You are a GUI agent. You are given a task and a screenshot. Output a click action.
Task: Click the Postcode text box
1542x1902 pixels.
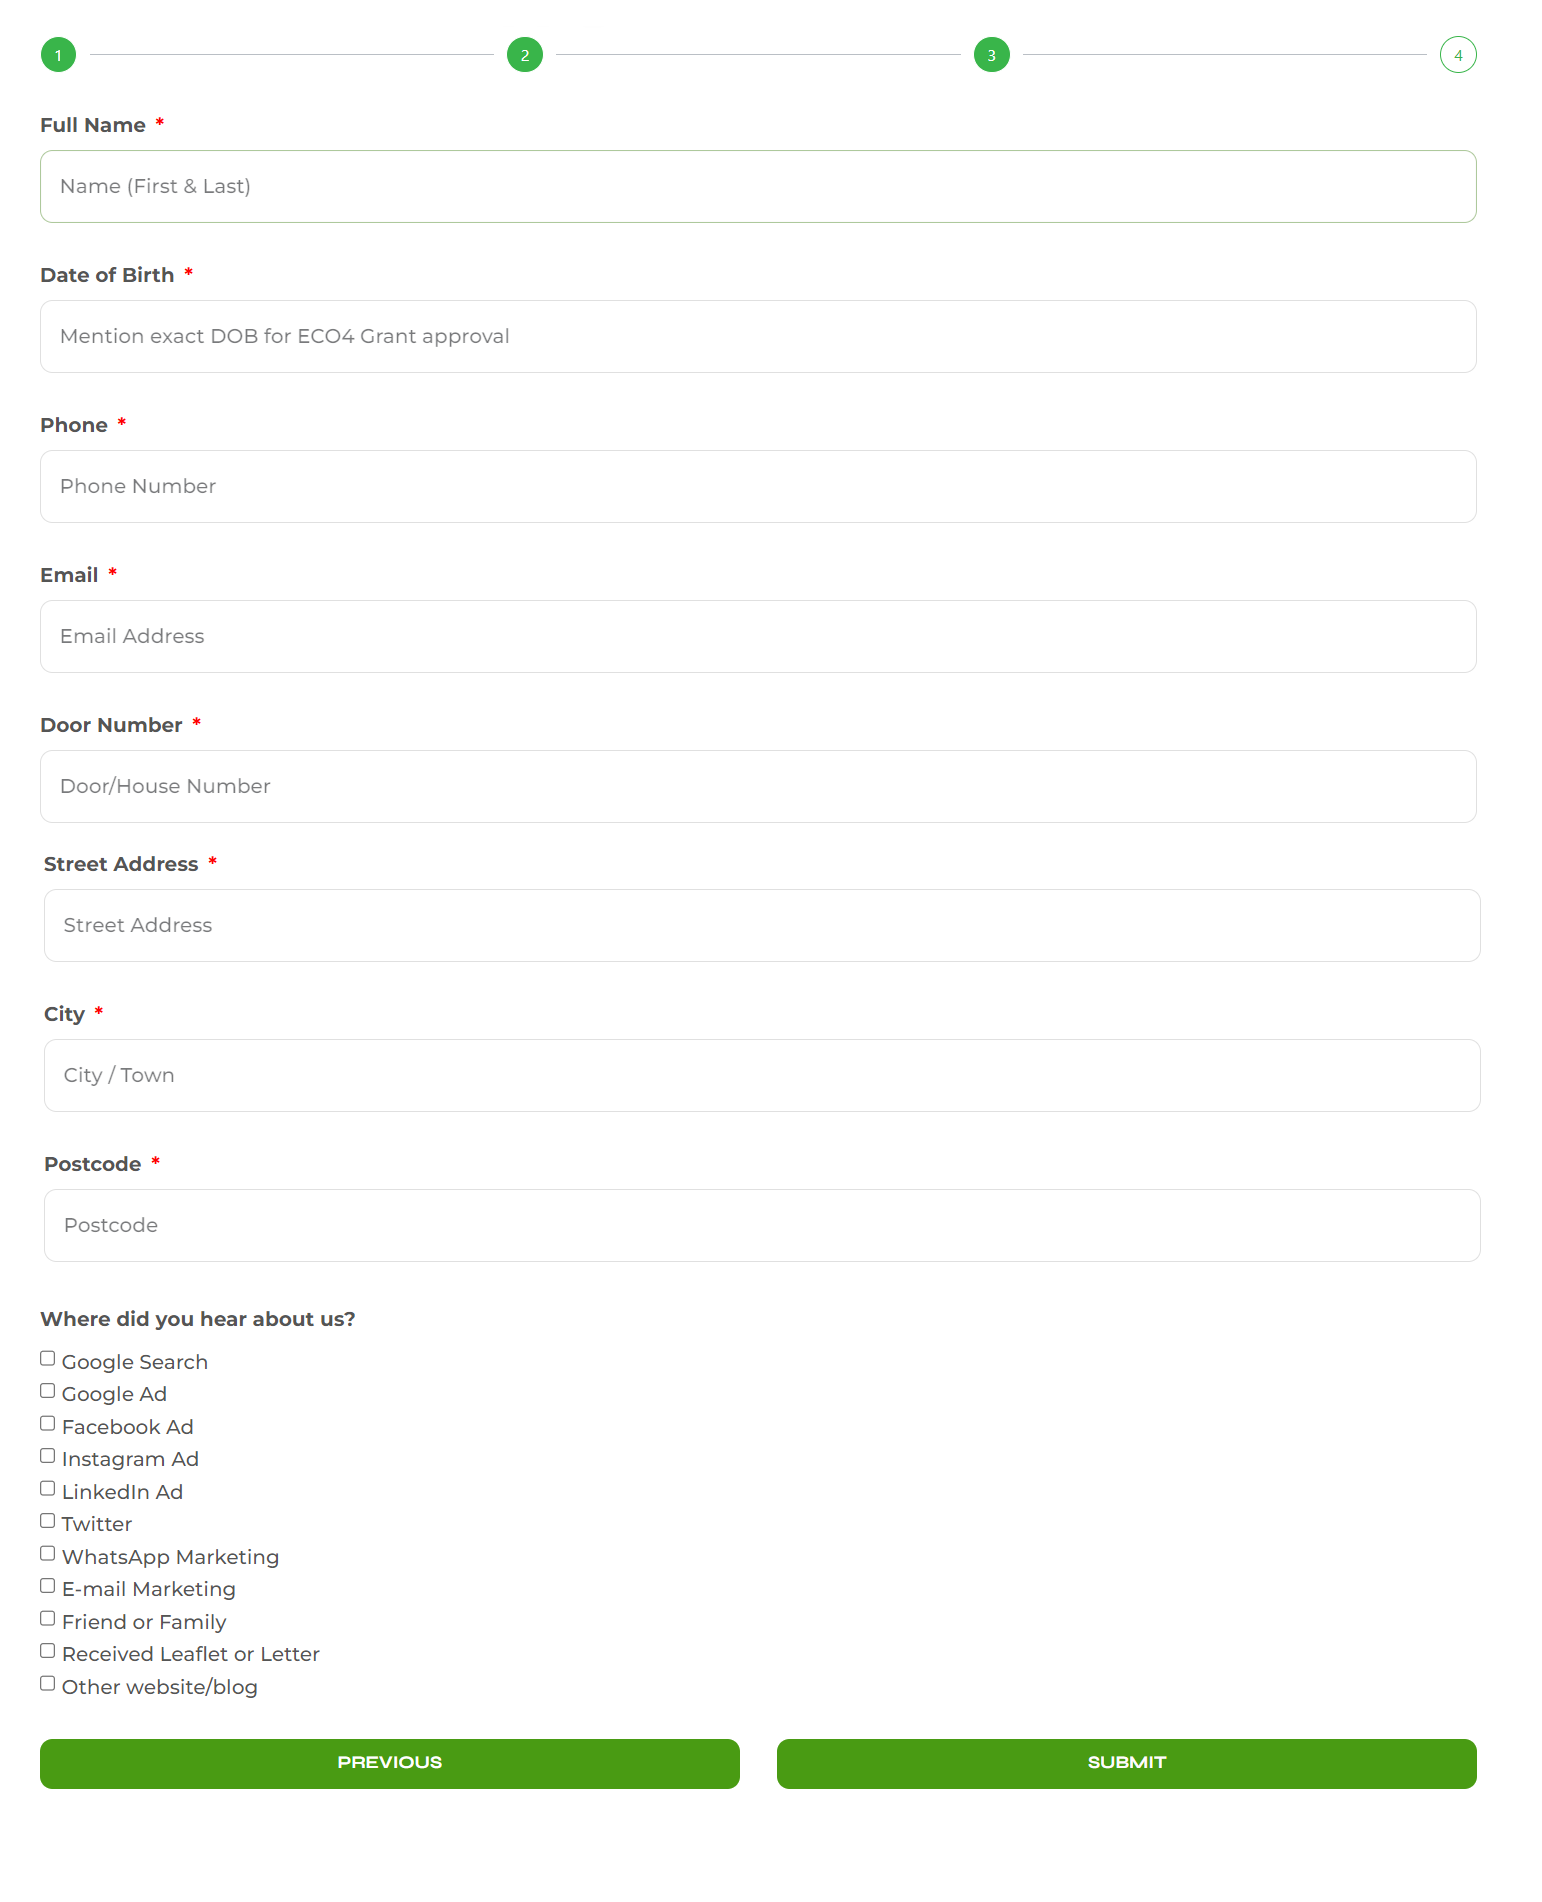coord(762,1226)
